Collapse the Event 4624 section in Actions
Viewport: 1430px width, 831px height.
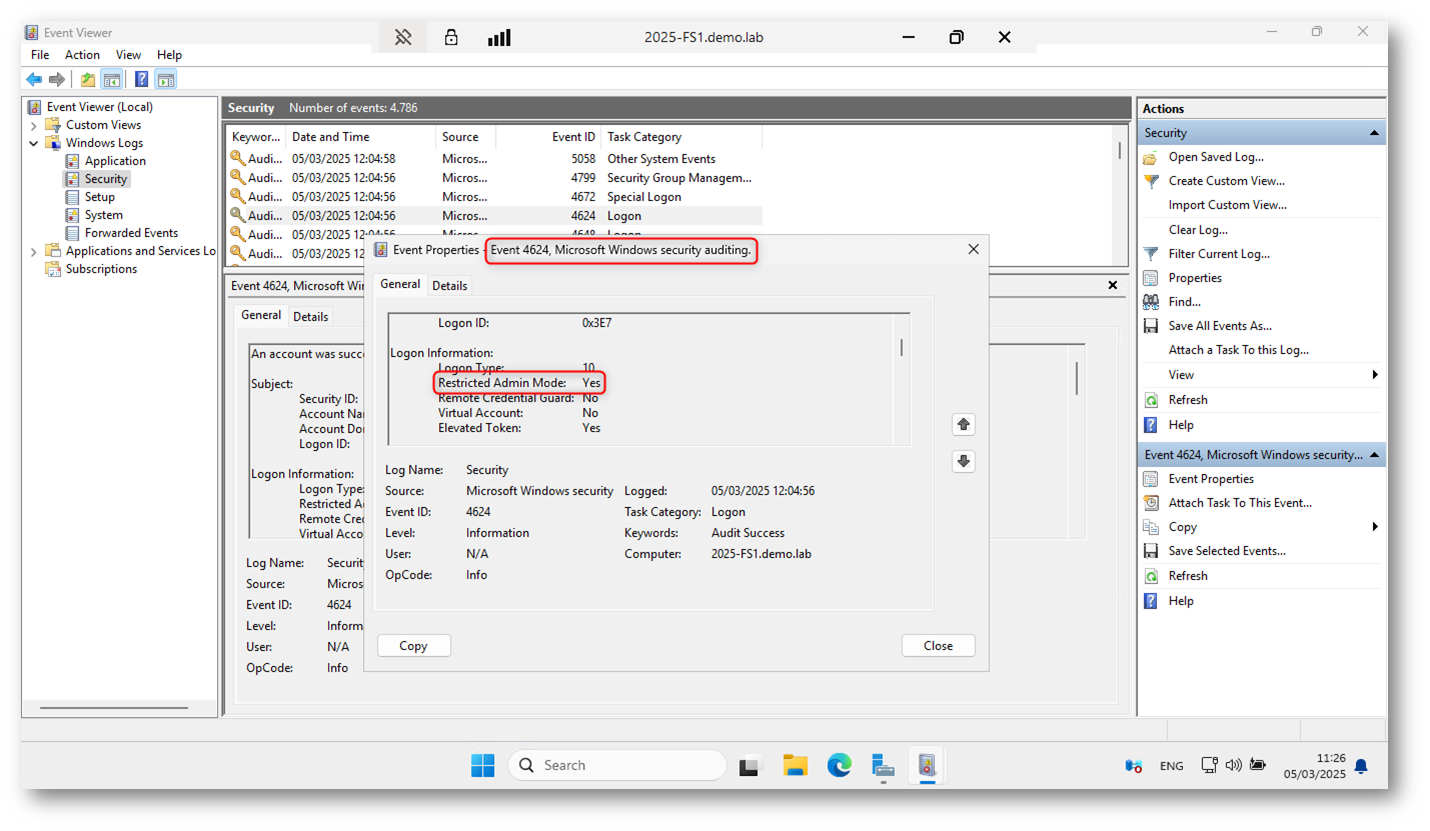click(1375, 455)
